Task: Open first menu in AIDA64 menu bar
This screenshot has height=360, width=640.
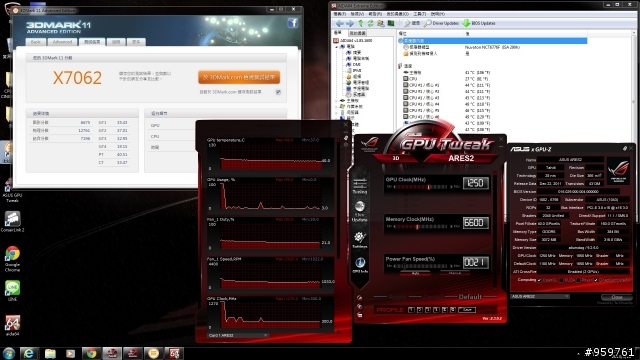Action: click(x=340, y=14)
